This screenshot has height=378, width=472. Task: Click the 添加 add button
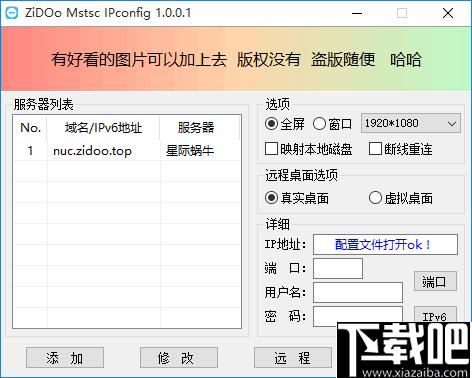pyautogui.click(x=65, y=358)
